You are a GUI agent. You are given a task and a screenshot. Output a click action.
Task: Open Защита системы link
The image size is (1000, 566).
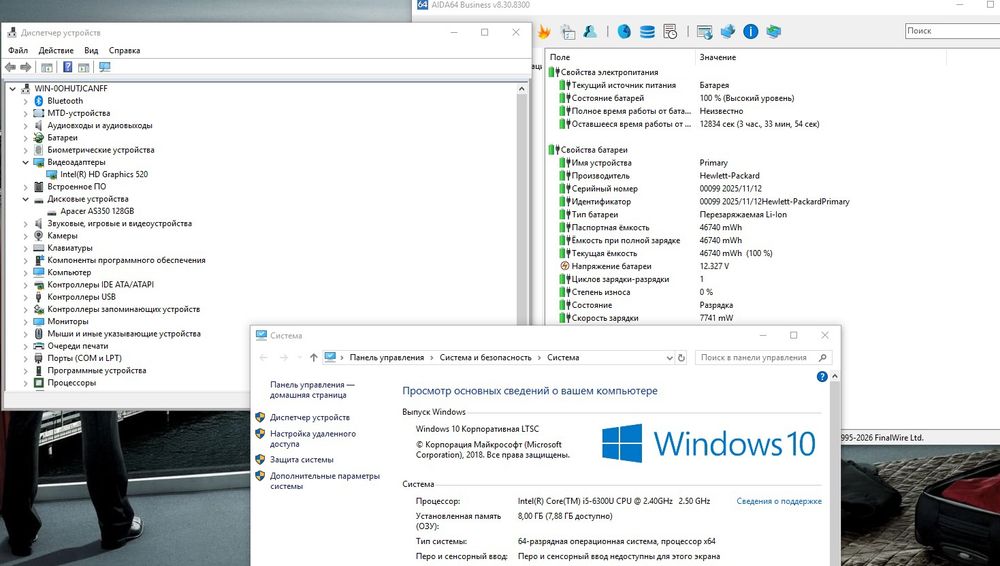coord(302,459)
